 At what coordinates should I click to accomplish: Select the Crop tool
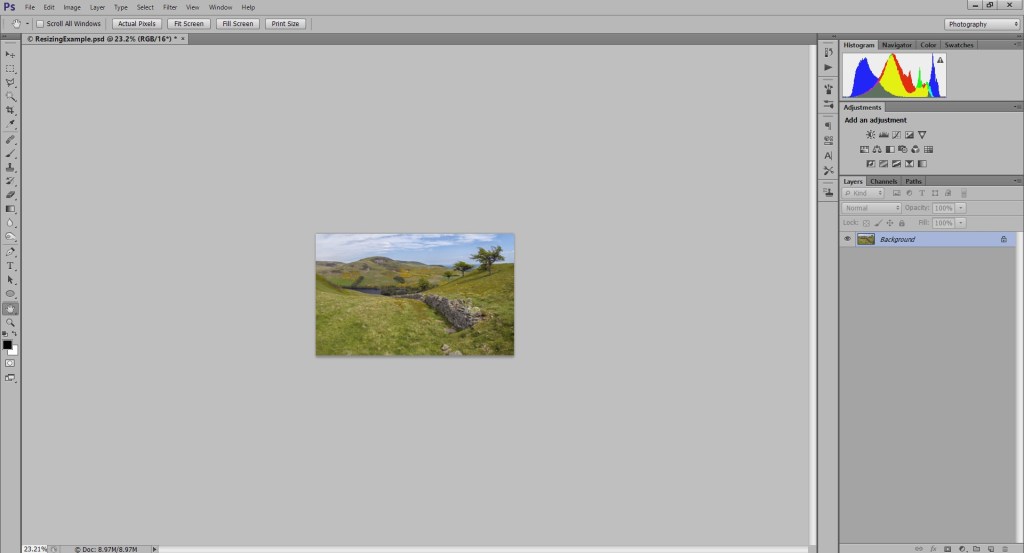(10, 110)
